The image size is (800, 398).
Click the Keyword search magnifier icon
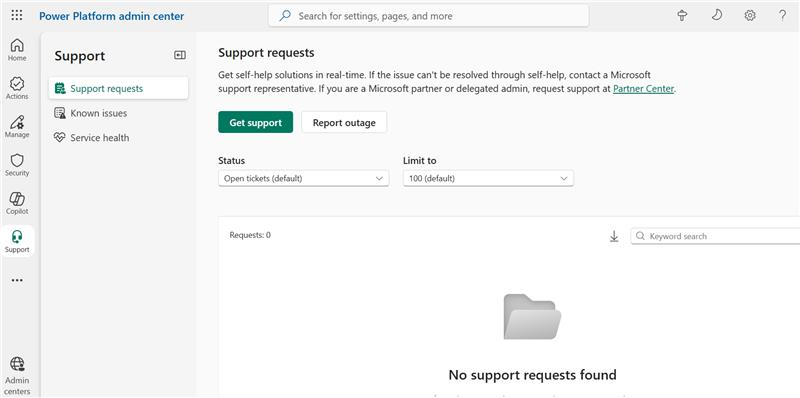(x=641, y=236)
